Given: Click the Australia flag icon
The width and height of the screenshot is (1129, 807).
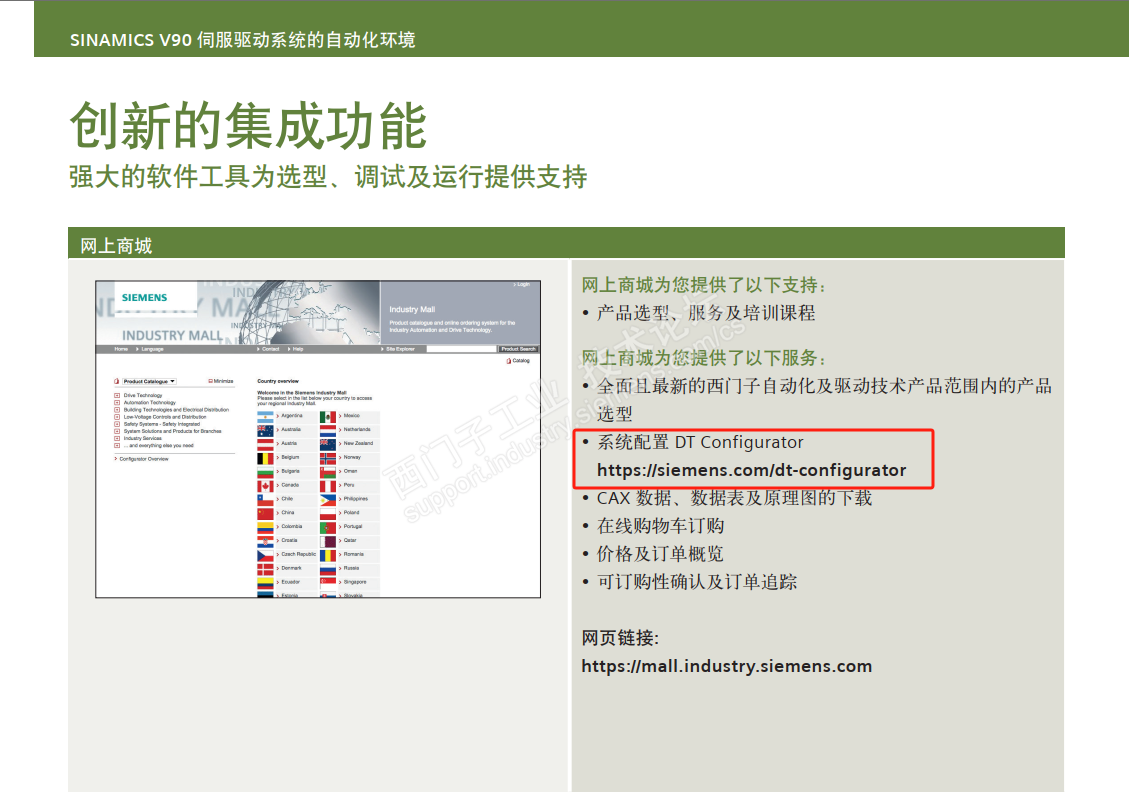Looking at the screenshot, I should click(265, 430).
